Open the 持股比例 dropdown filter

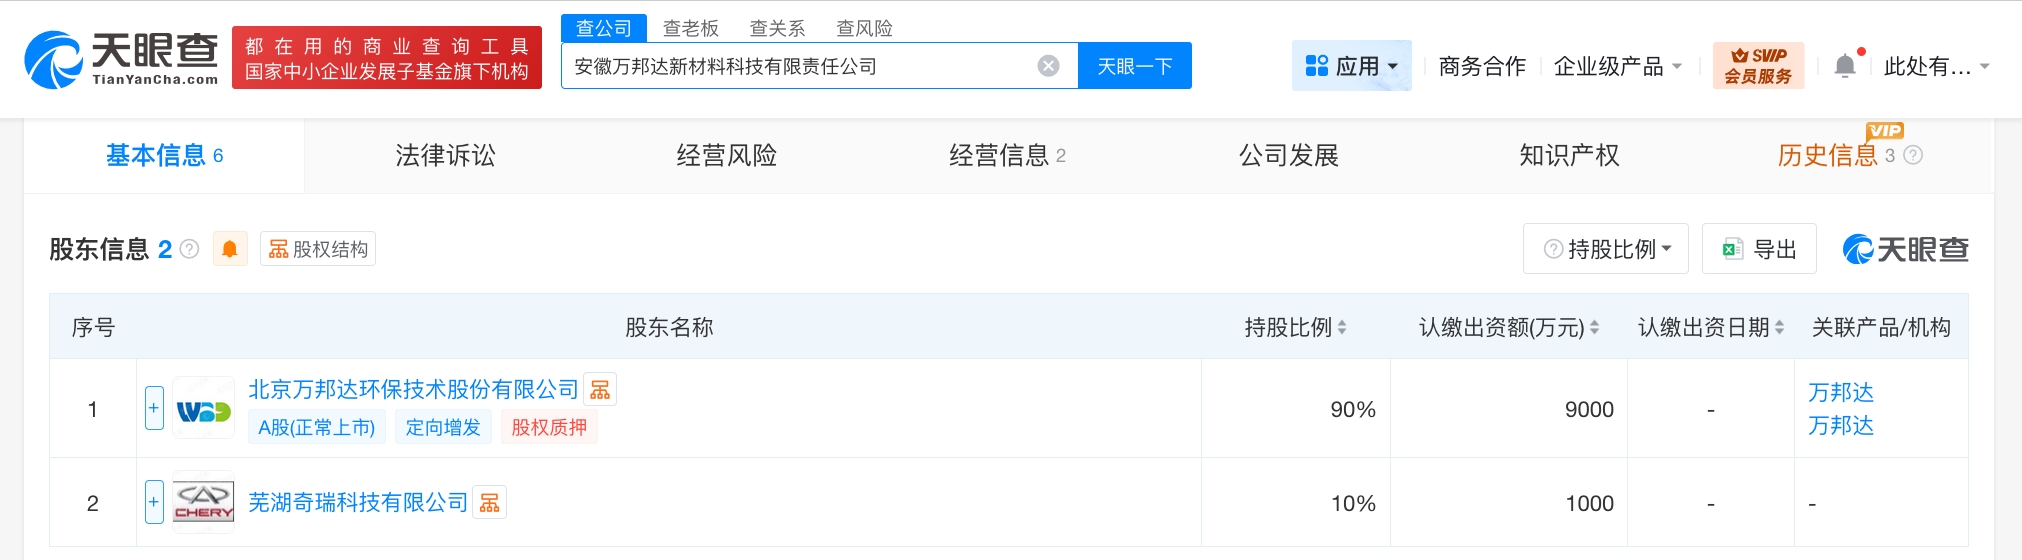pyautogui.click(x=1605, y=249)
